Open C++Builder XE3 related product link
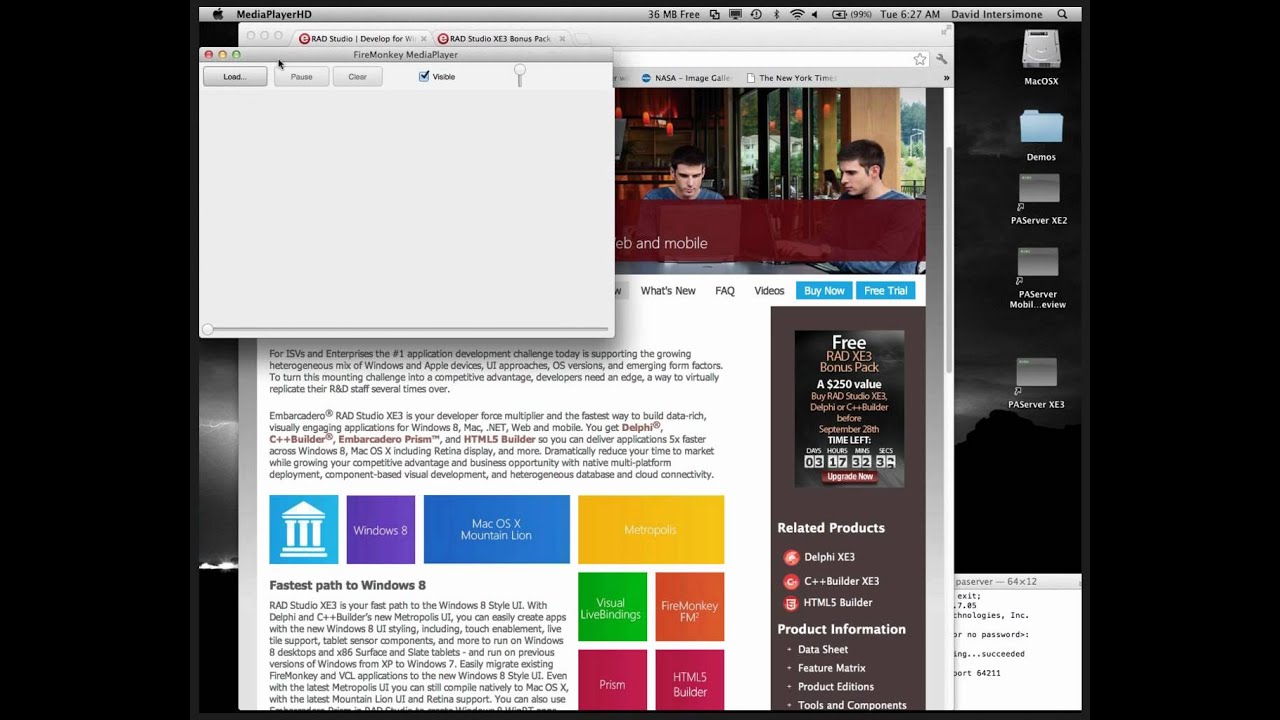The width and height of the screenshot is (1280, 720). pyautogui.click(x=841, y=581)
